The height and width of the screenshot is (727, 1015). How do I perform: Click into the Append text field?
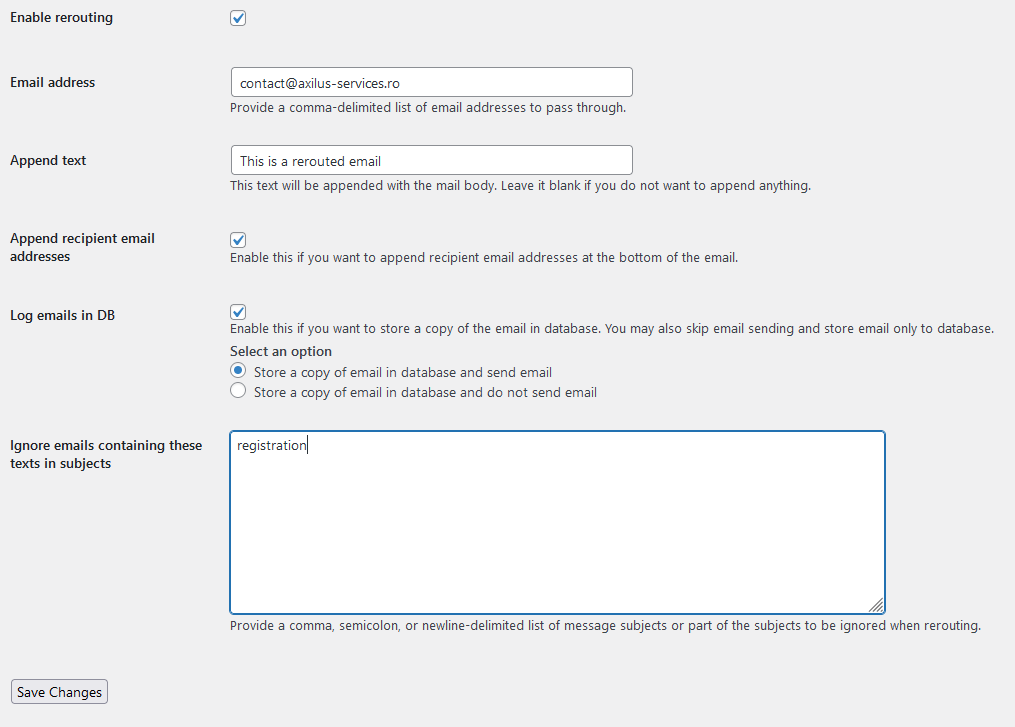pos(432,160)
